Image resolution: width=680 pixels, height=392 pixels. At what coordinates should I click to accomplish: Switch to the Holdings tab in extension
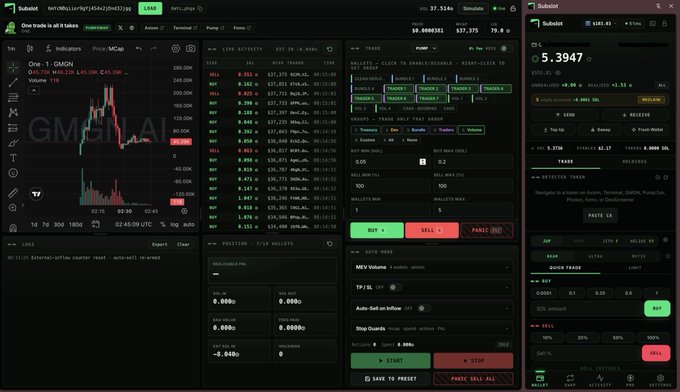click(x=634, y=161)
